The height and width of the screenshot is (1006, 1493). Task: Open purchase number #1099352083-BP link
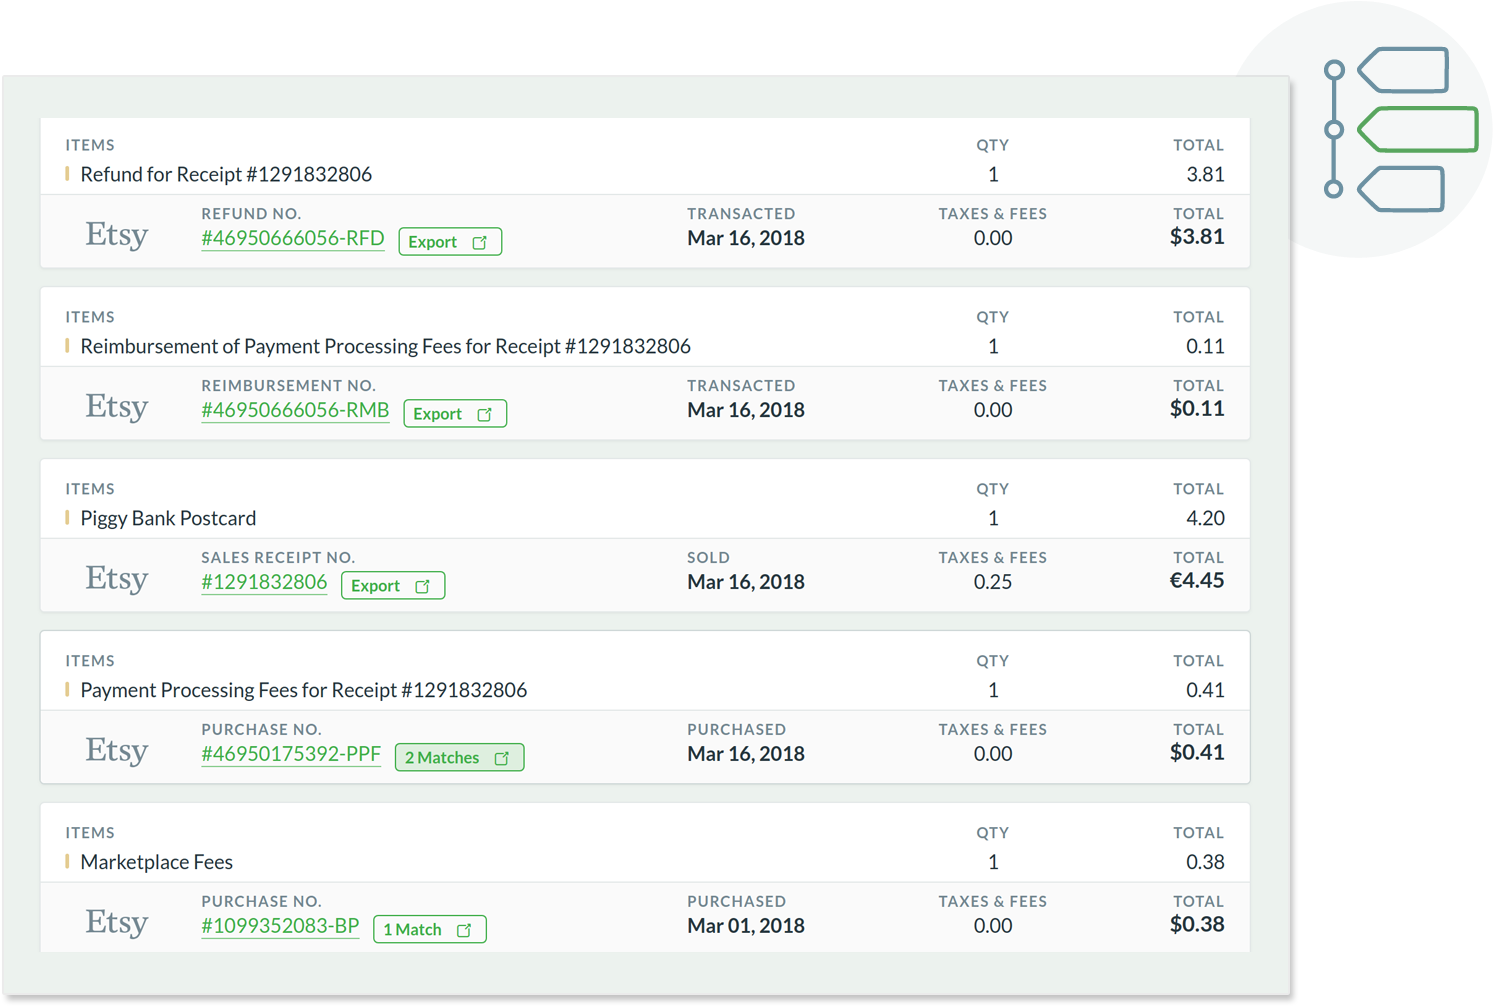tap(280, 926)
